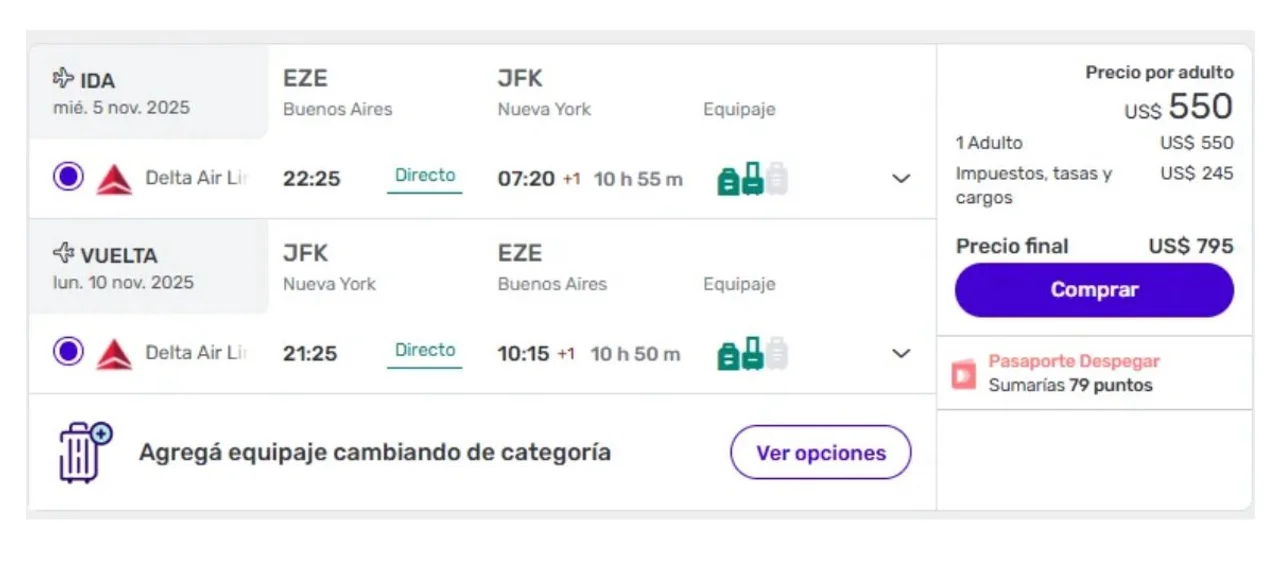Open the Pasaporte Despegar link
The height and width of the screenshot is (566, 1280).
[x=1074, y=362]
